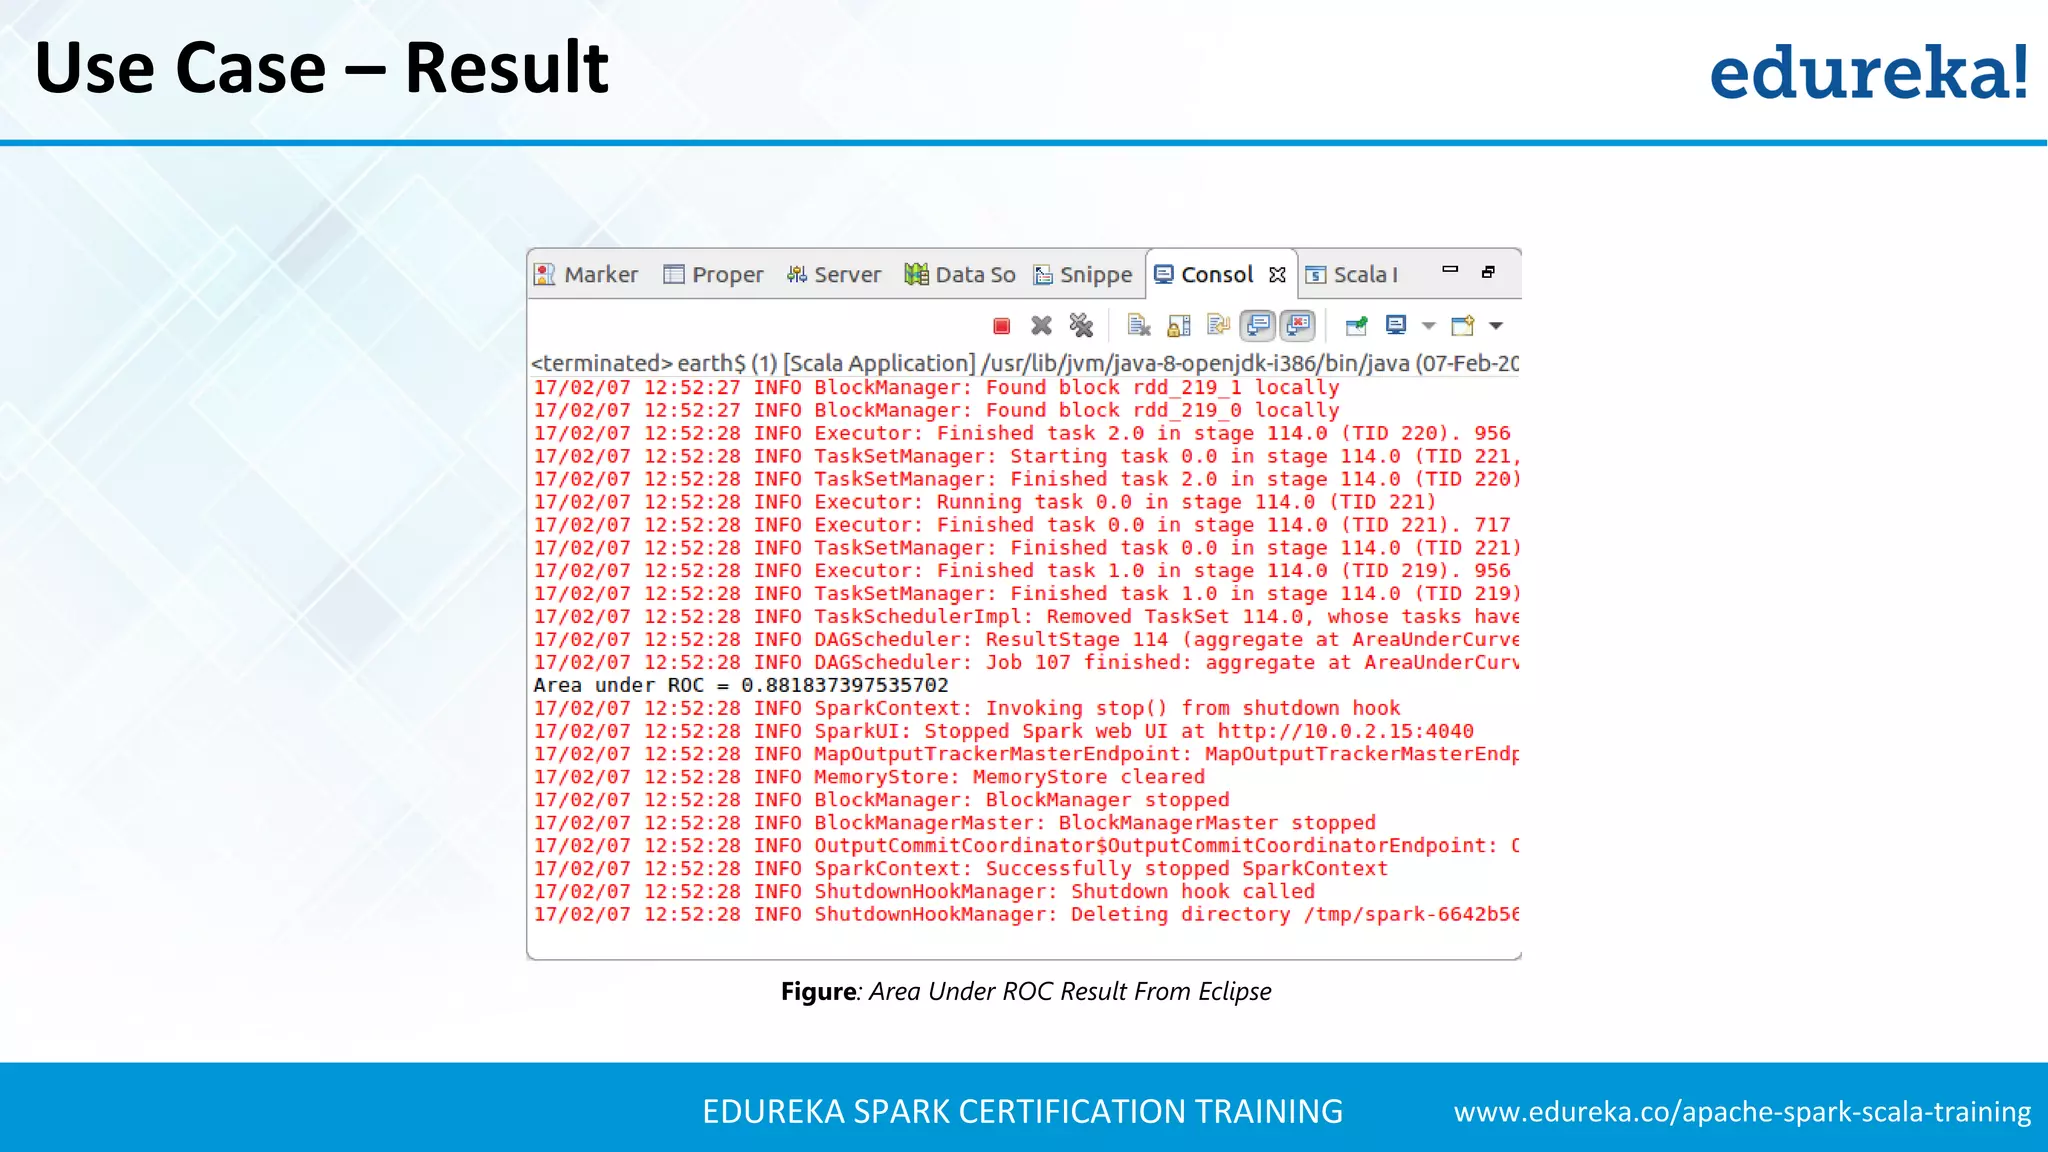The height and width of the screenshot is (1152, 2048).
Task: Click the 'Deleting directory /tmp/spark-6642b56' line
Action: click(x=1026, y=914)
